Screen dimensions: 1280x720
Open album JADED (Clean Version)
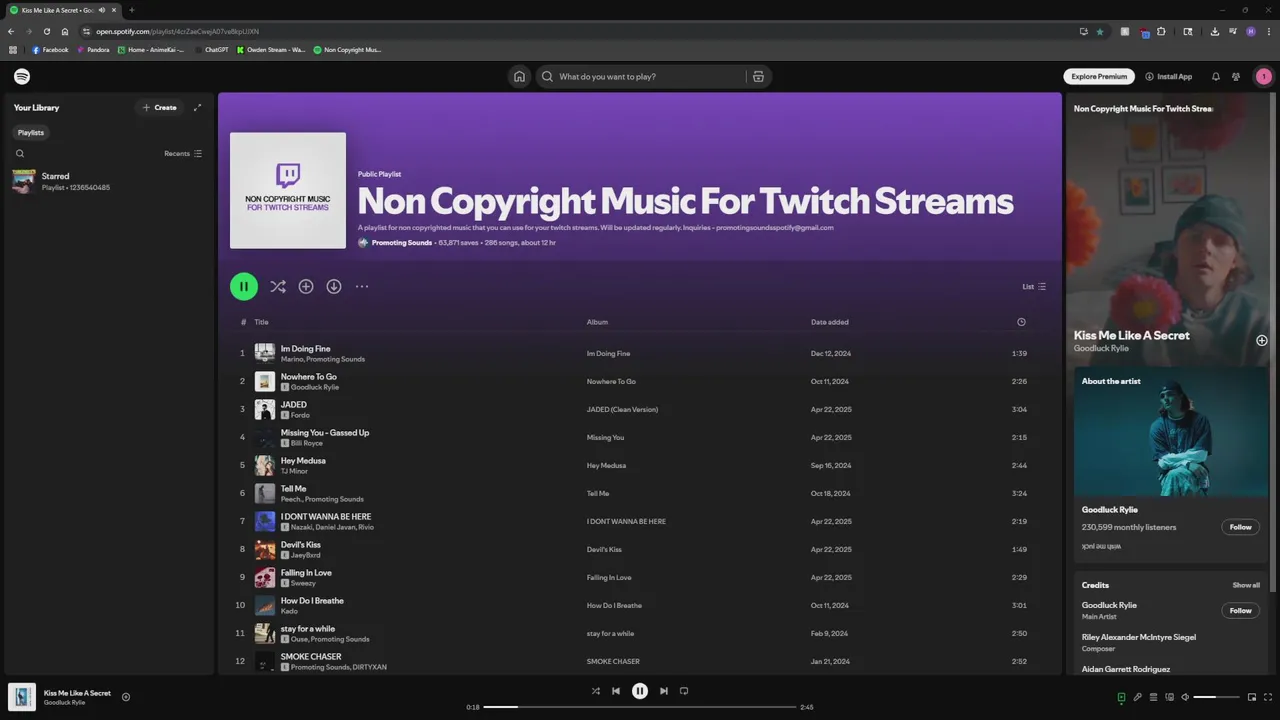pyautogui.click(x=622, y=409)
